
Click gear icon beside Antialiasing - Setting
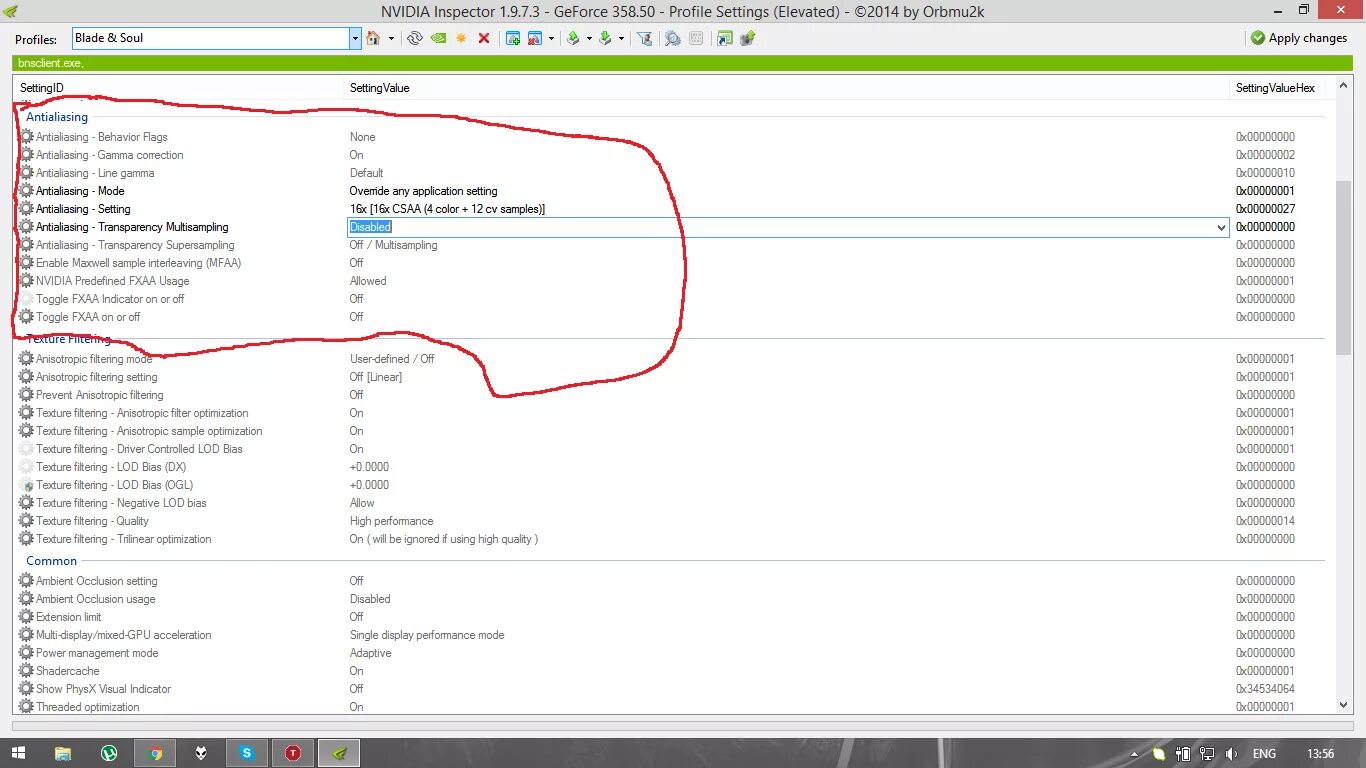coord(26,209)
